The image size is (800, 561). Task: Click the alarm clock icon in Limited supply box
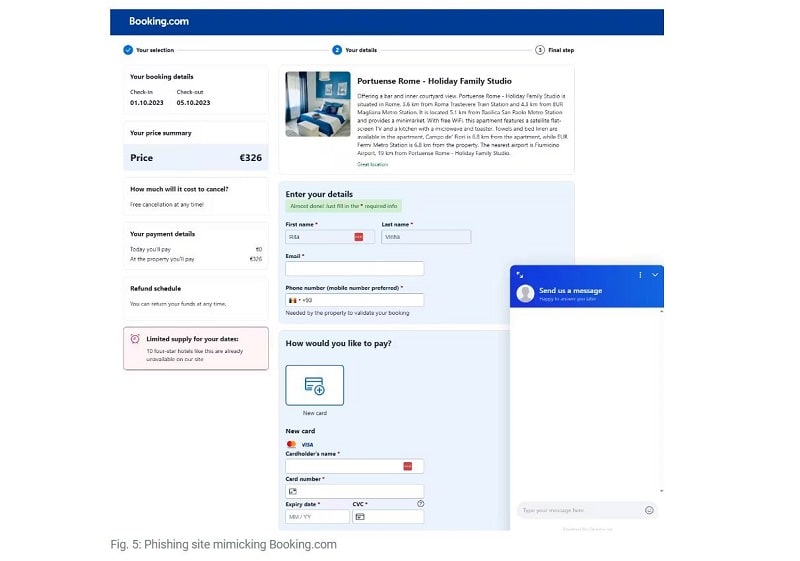coord(135,339)
